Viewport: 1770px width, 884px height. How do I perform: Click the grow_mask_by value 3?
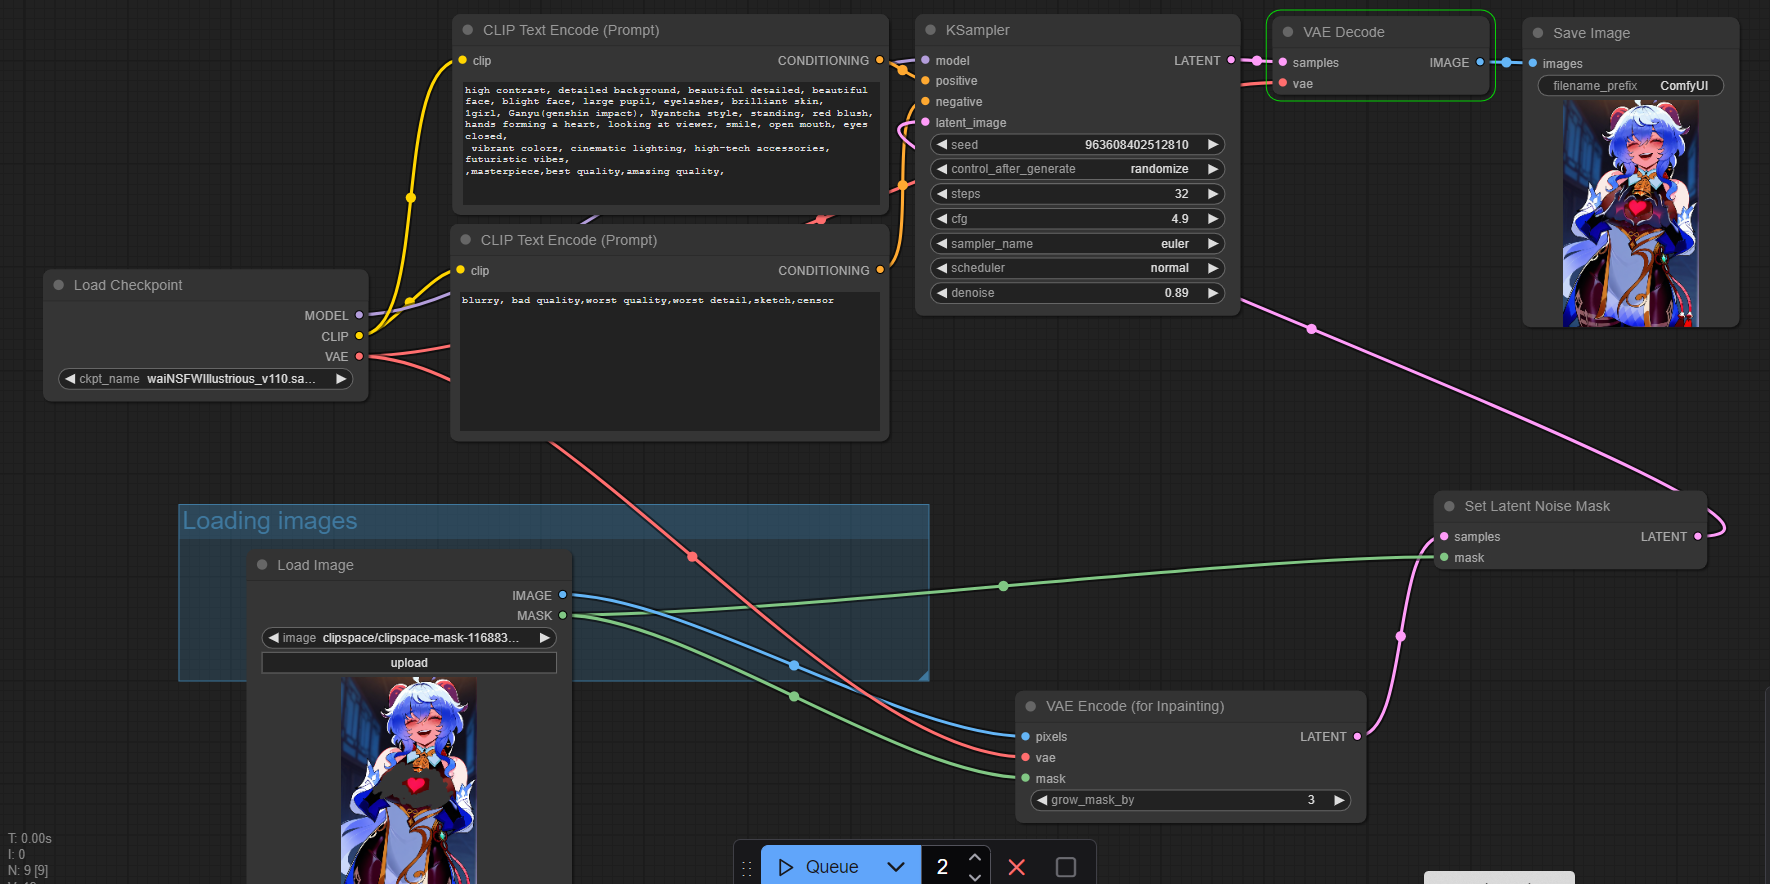coord(1311,800)
